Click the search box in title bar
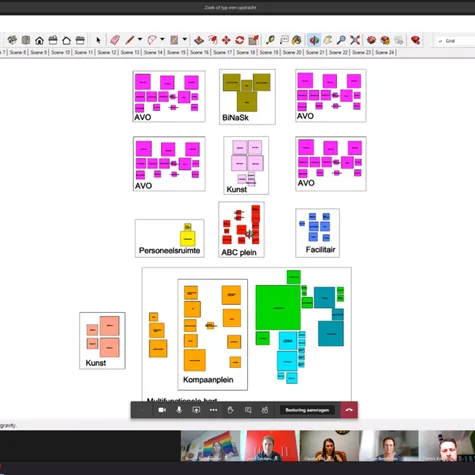The width and height of the screenshot is (475, 475). [230, 7]
